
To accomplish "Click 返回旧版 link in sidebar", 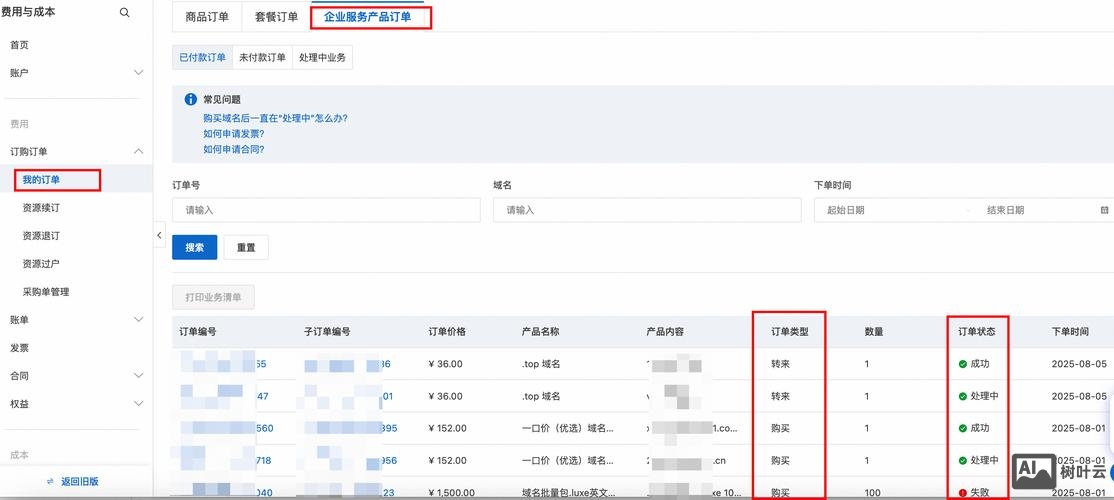I will 80,482.
